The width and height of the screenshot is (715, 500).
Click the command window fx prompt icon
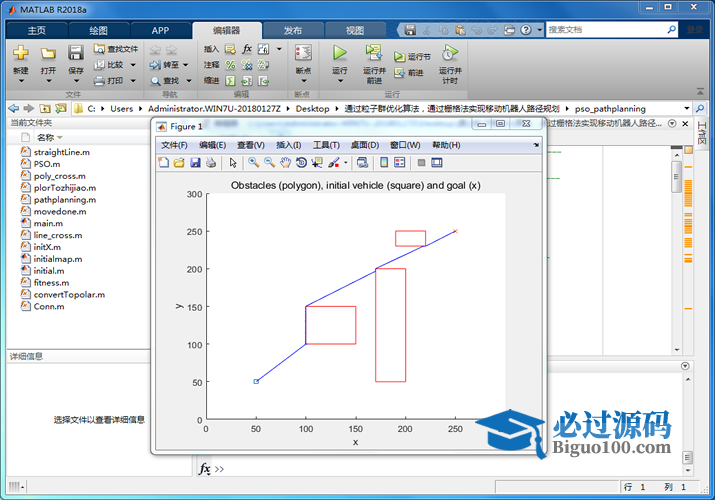[x=205, y=469]
